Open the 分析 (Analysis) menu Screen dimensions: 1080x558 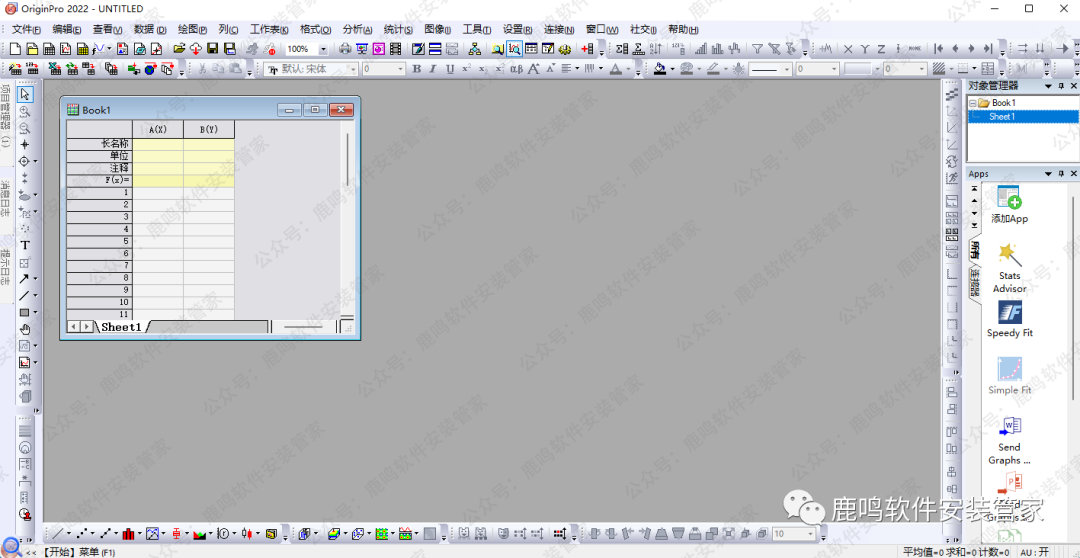click(x=355, y=29)
